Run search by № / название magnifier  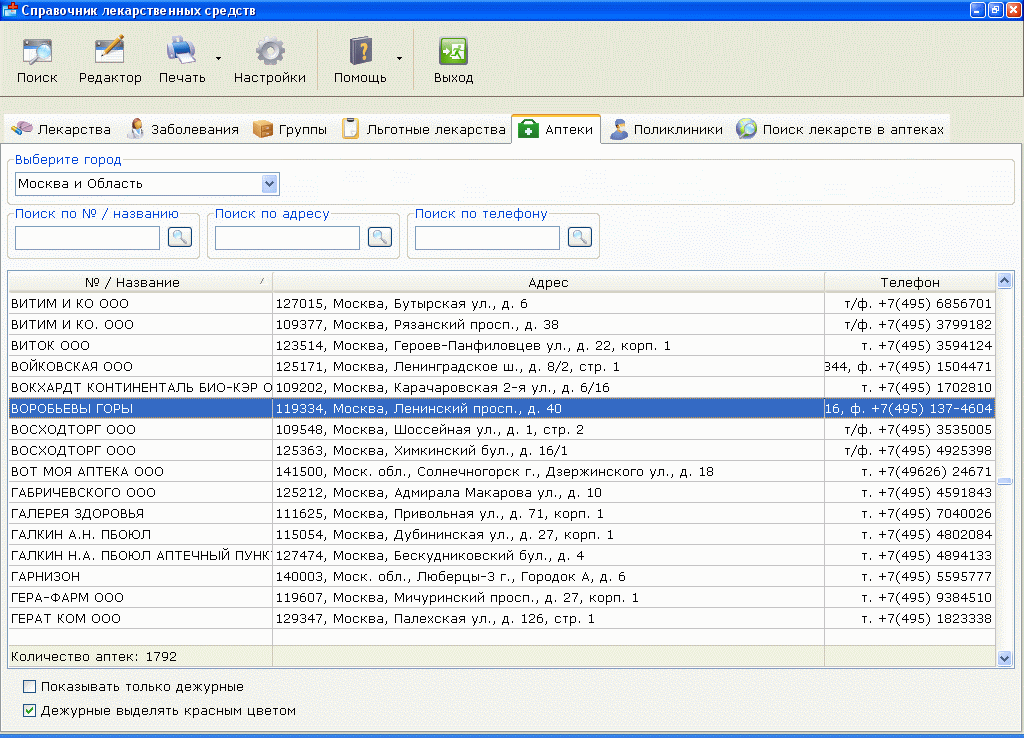[x=180, y=237]
